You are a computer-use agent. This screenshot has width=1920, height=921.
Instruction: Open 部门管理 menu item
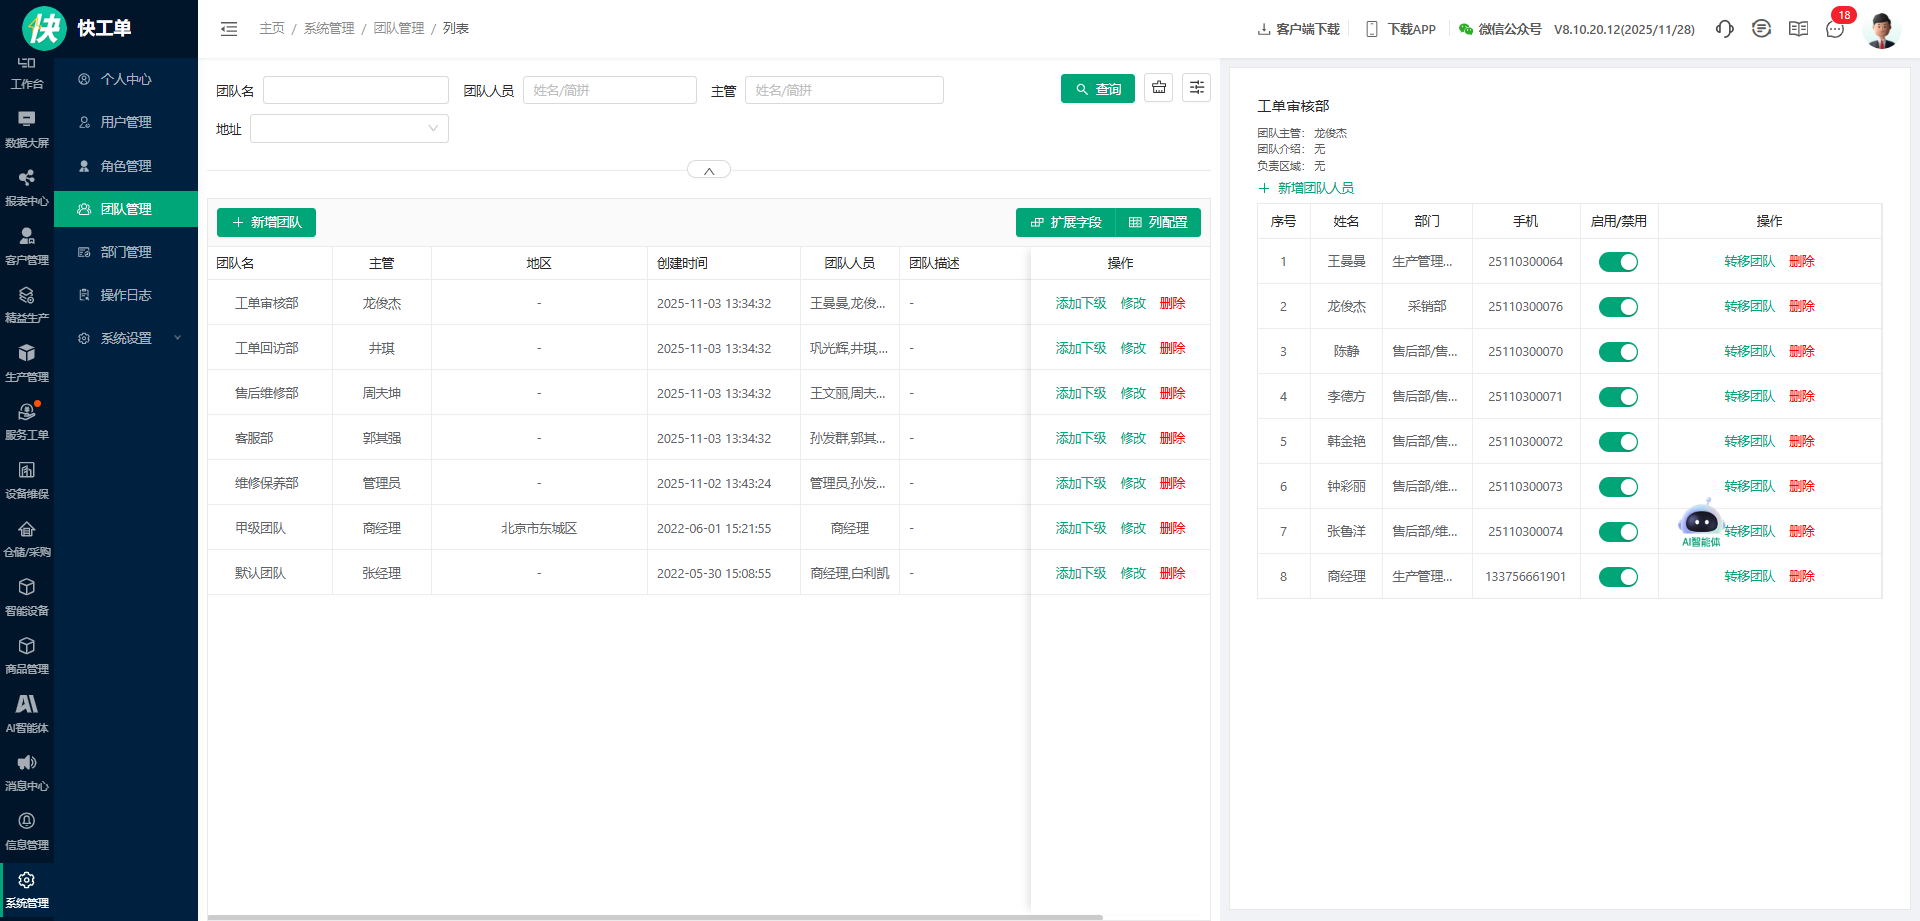[x=126, y=252]
